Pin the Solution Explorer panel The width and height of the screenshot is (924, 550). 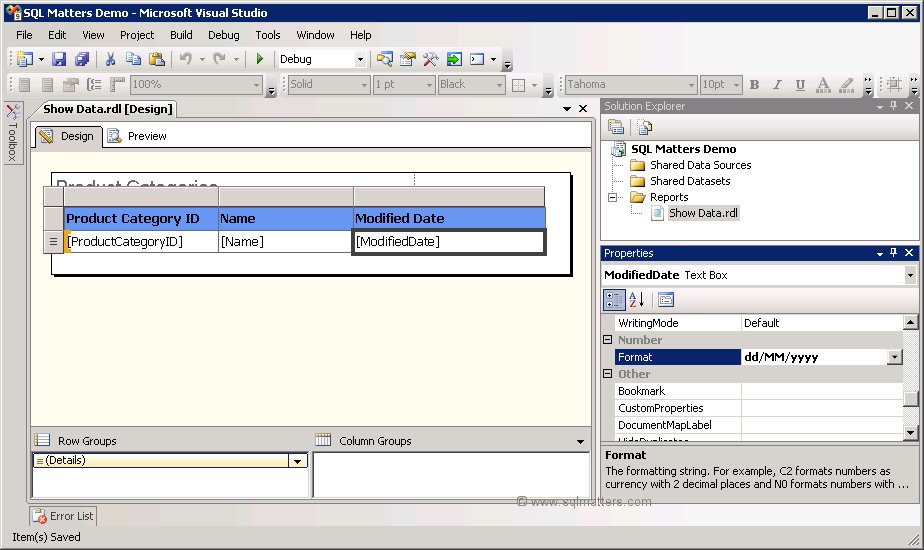pyautogui.click(x=893, y=106)
